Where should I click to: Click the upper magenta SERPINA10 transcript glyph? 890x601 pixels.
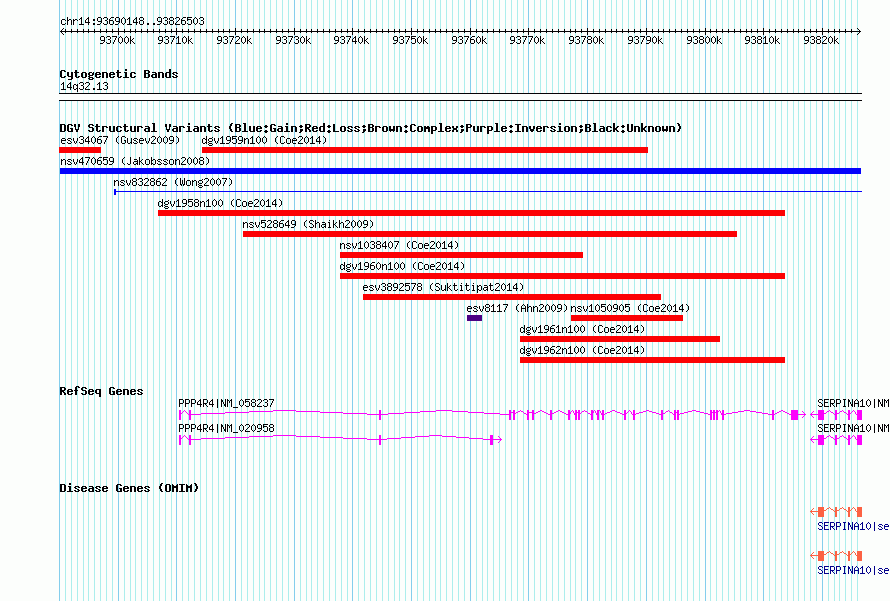(836, 415)
